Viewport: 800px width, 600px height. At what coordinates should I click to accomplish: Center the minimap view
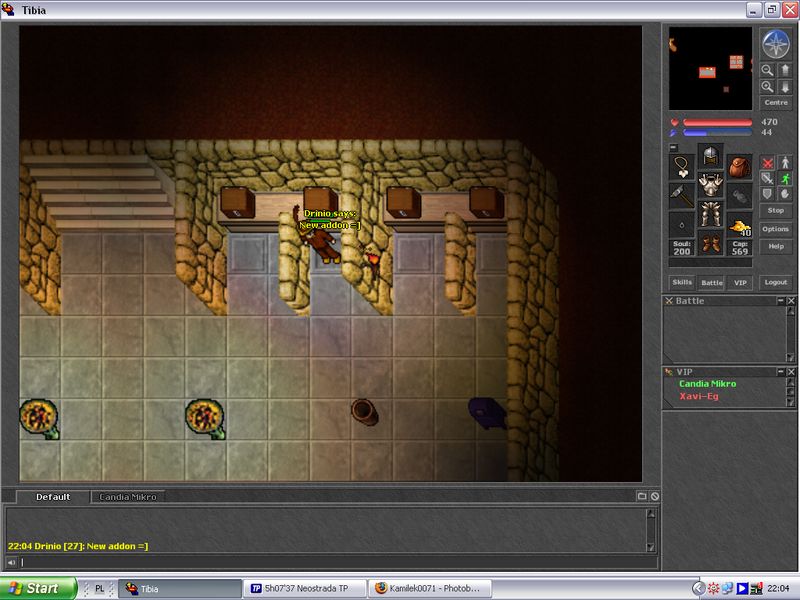(x=776, y=103)
